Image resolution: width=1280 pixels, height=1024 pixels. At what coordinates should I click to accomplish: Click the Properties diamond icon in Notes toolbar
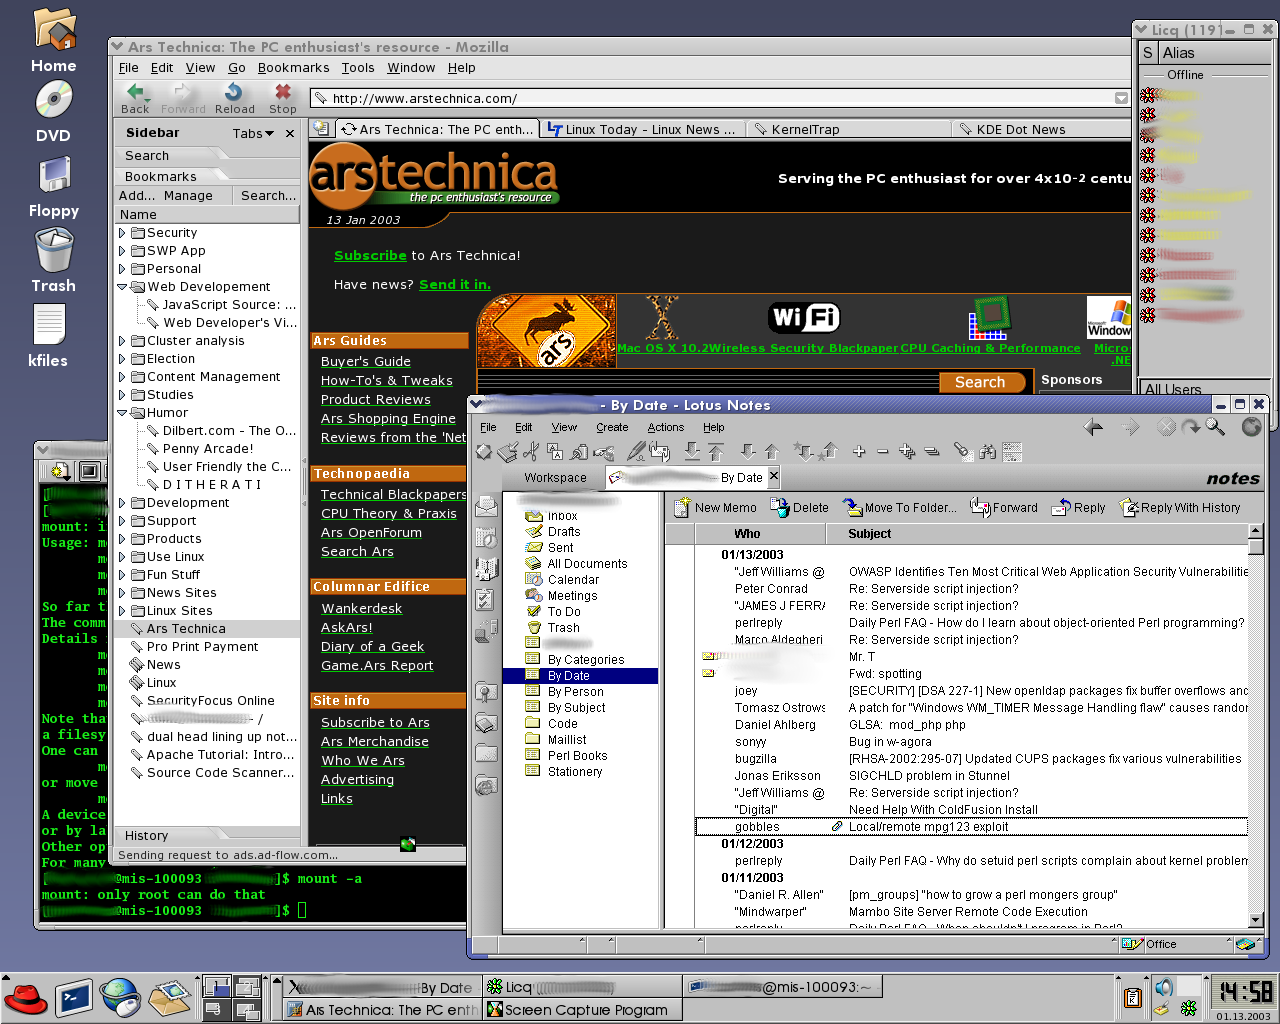(483, 452)
